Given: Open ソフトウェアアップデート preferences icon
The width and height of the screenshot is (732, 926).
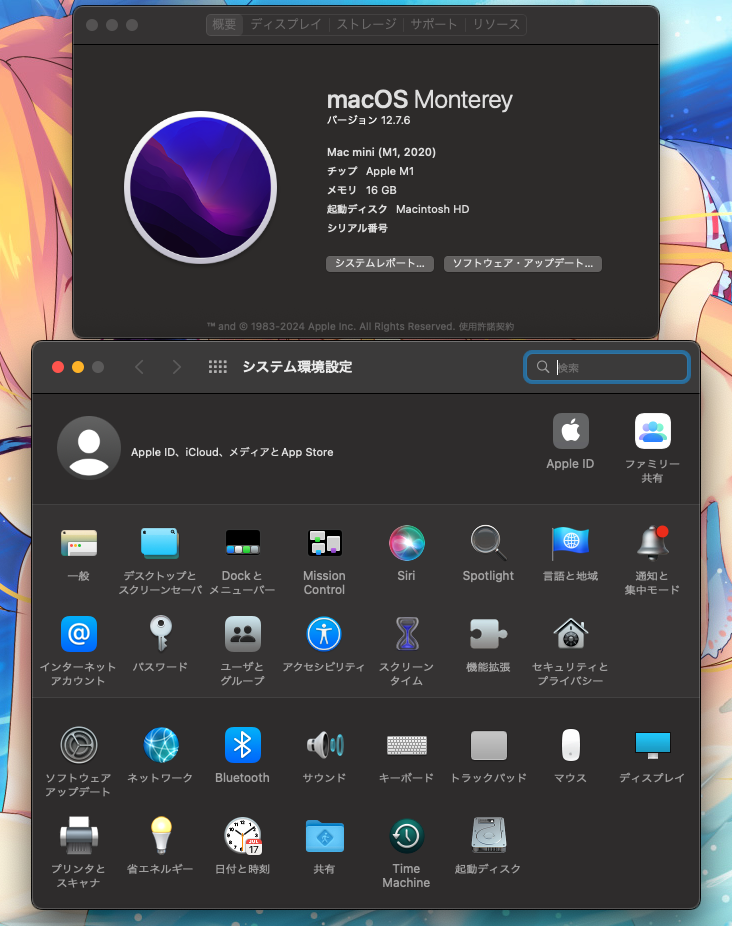Looking at the screenshot, I should point(79,745).
